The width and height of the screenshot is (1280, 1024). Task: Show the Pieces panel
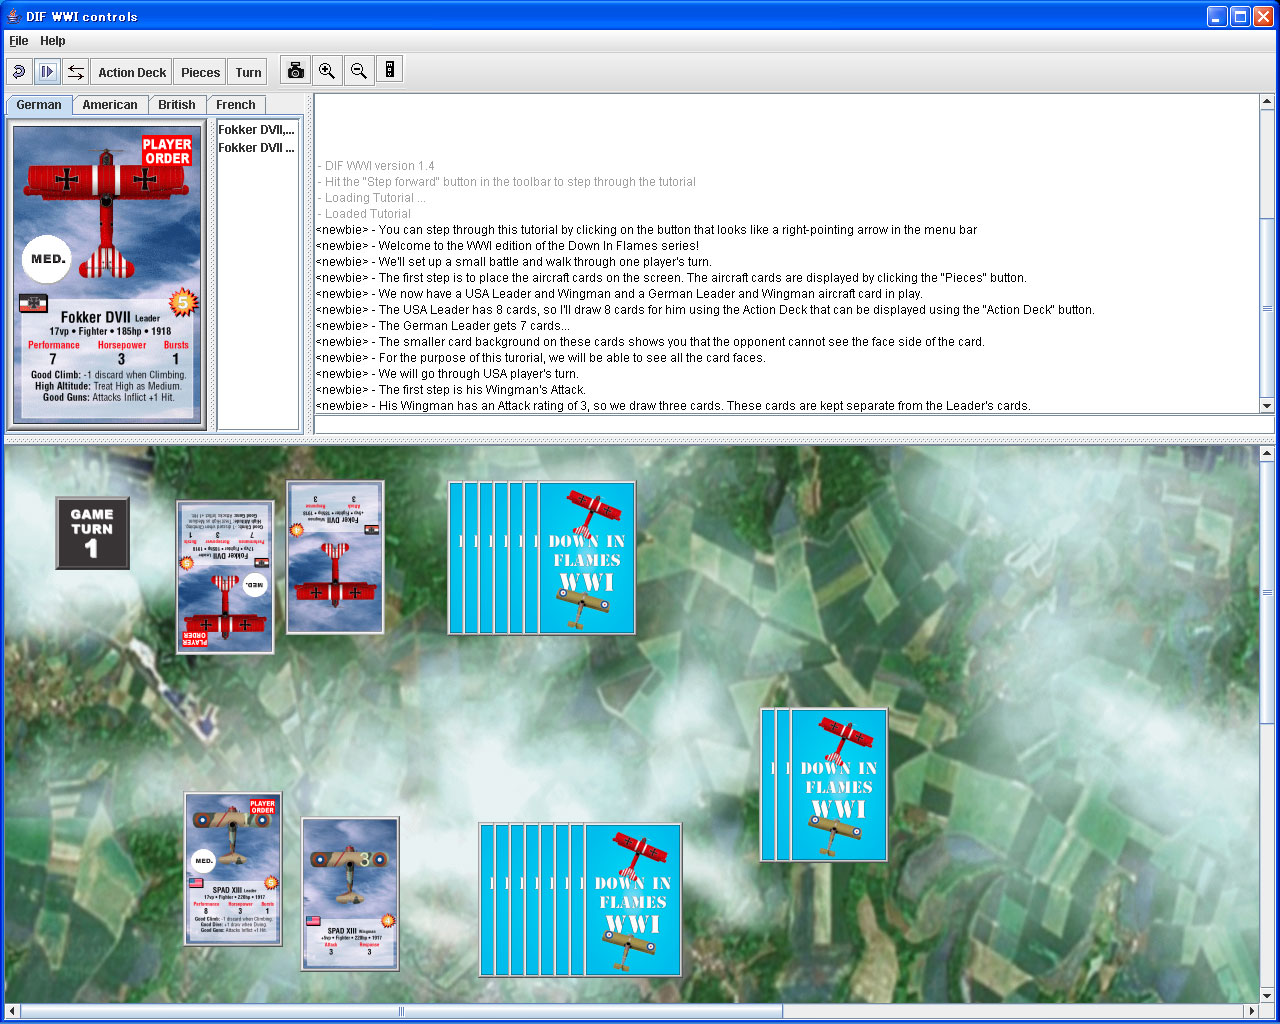point(200,71)
